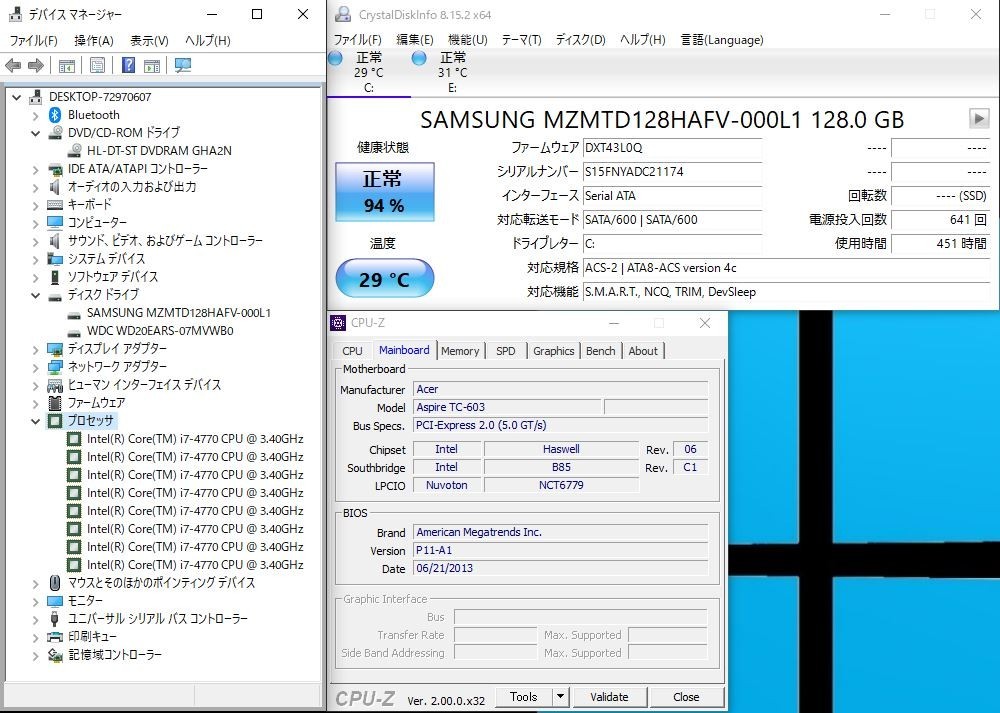Image resolution: width=1000 pixels, height=713 pixels.
Task: Click the USB controller category icon
Action: pyautogui.click(x=55, y=619)
